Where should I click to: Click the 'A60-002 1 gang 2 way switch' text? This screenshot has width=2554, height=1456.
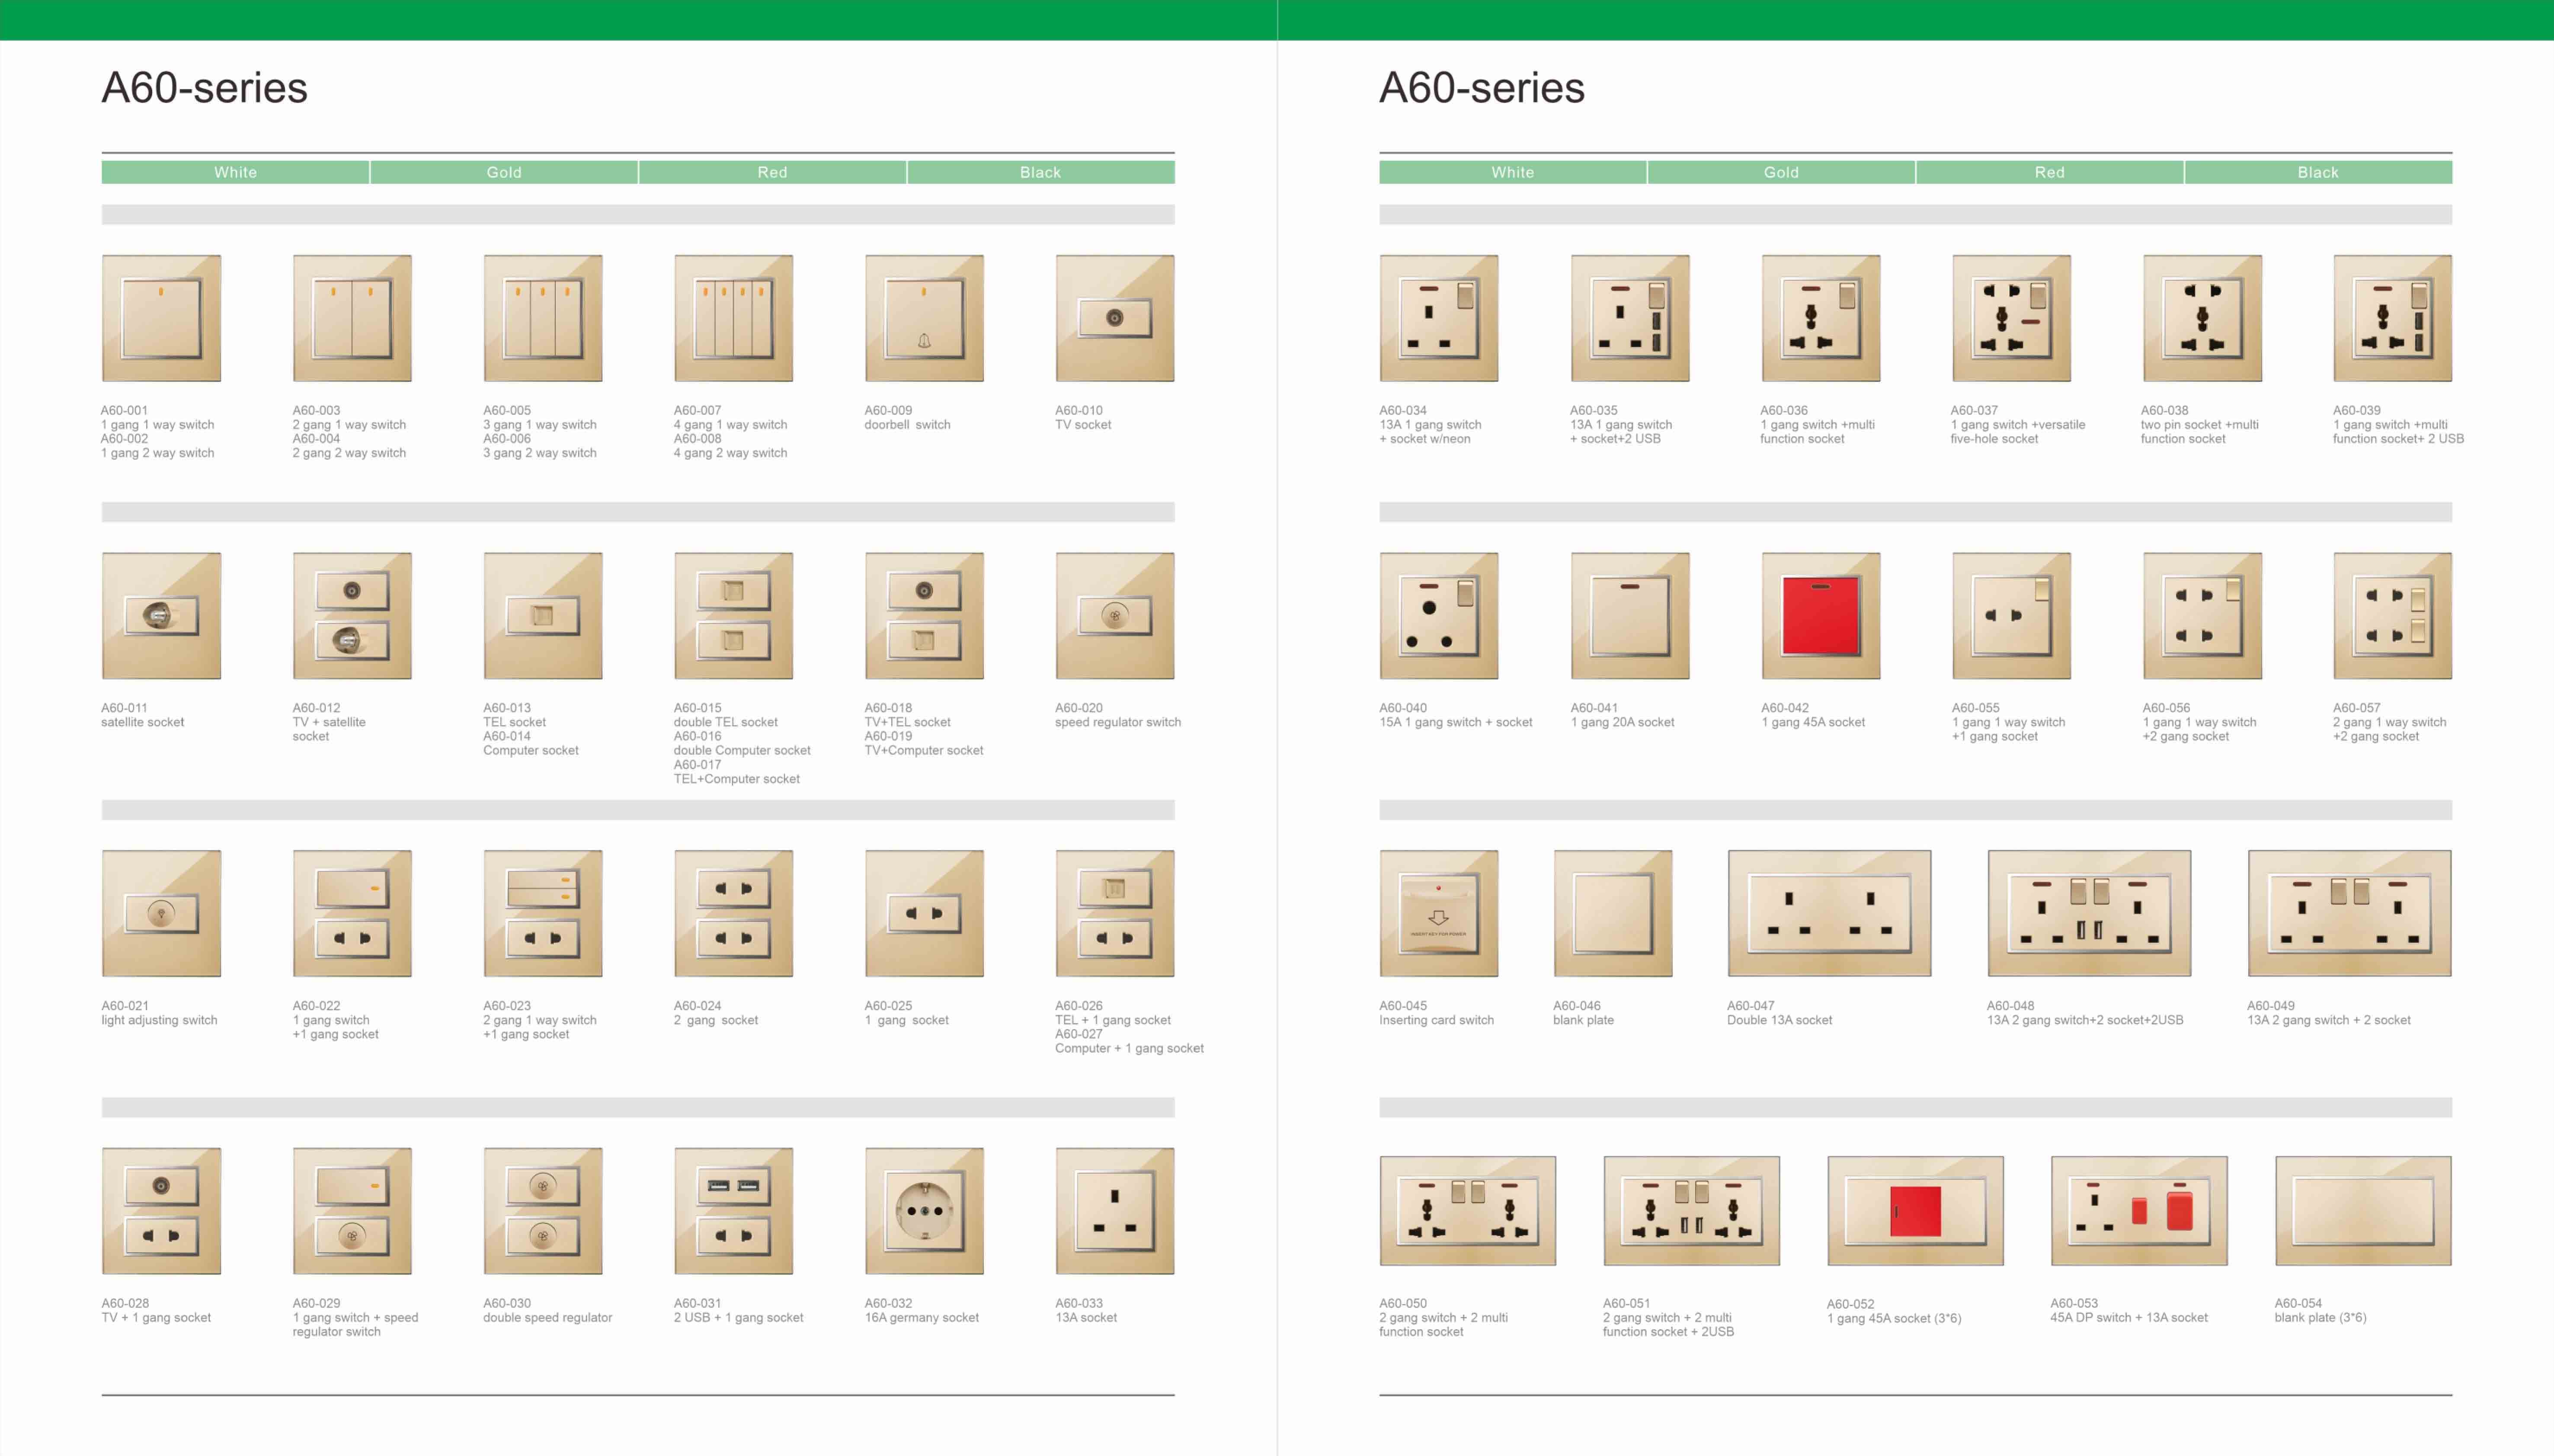(x=158, y=446)
